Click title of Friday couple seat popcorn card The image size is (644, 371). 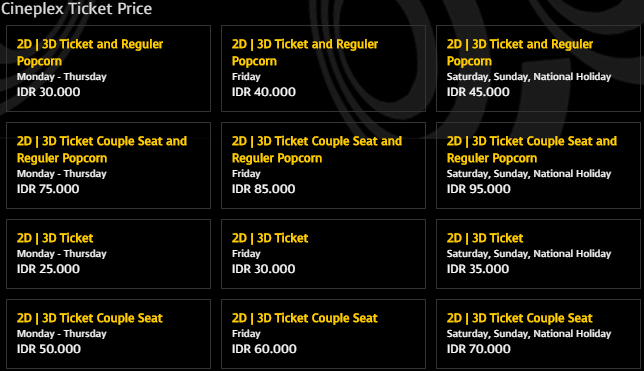317,150
